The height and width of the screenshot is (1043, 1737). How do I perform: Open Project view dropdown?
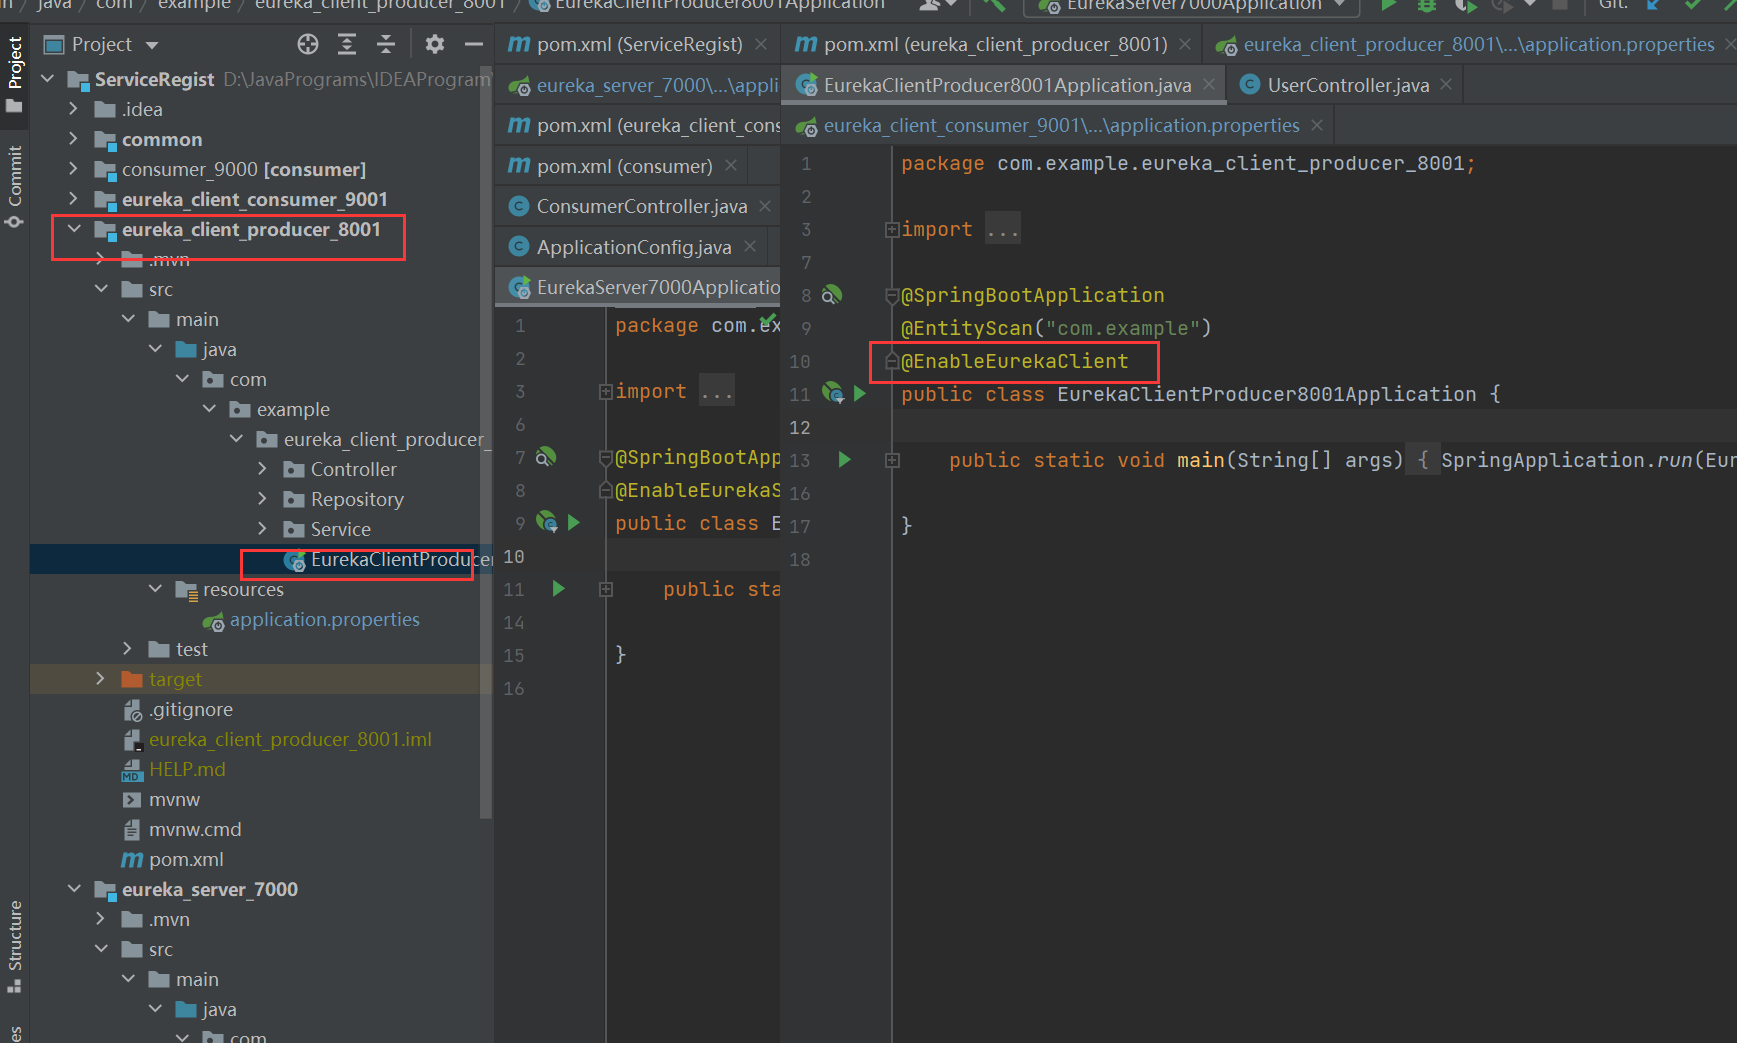pyautogui.click(x=152, y=45)
